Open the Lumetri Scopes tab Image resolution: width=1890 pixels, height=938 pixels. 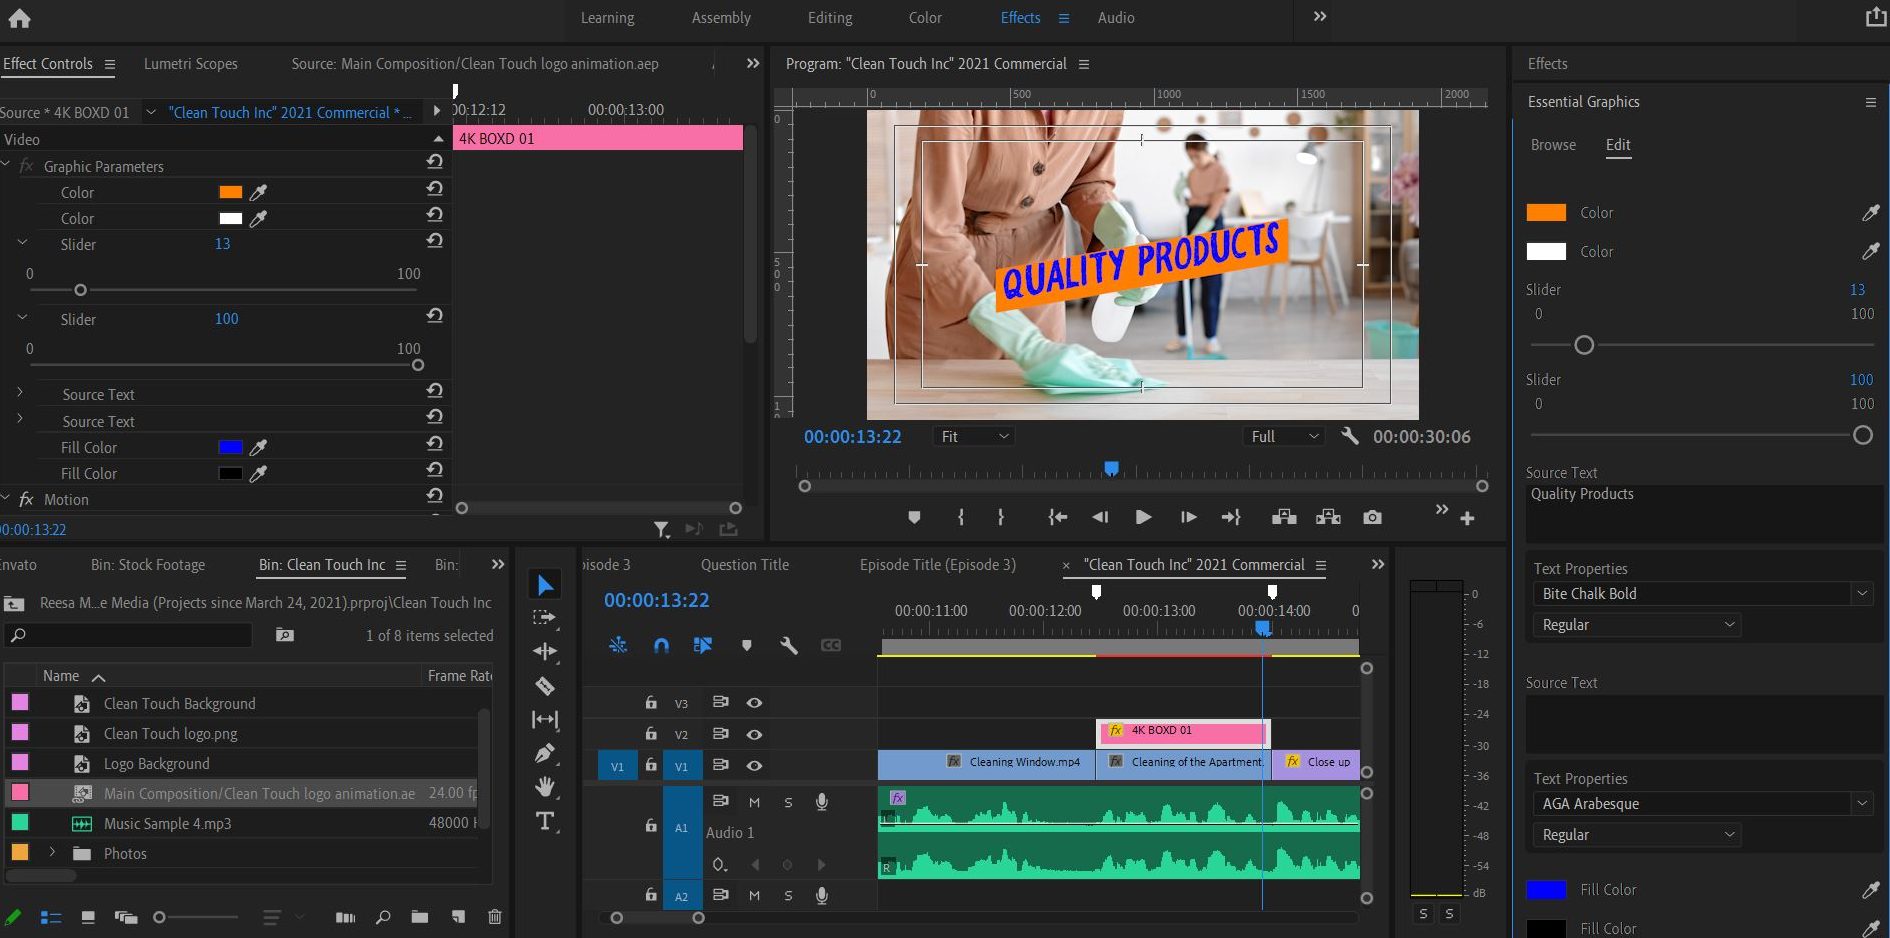[x=190, y=64]
